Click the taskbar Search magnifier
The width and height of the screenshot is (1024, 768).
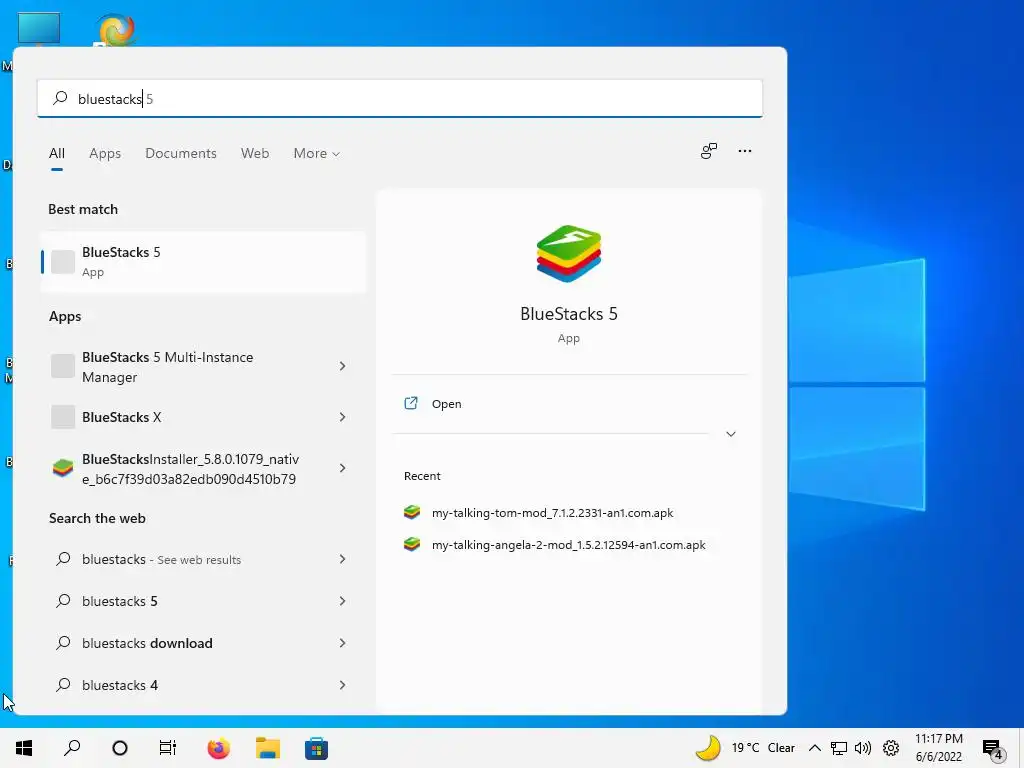[72, 748]
